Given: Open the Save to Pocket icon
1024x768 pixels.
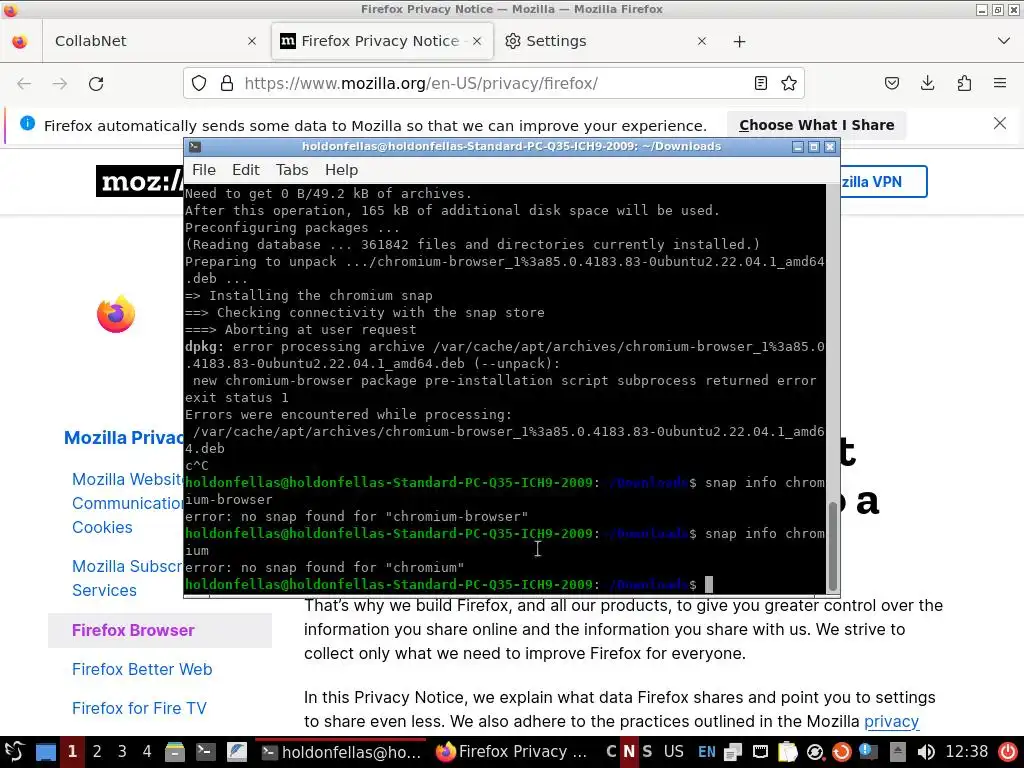Looking at the screenshot, I should (x=892, y=84).
